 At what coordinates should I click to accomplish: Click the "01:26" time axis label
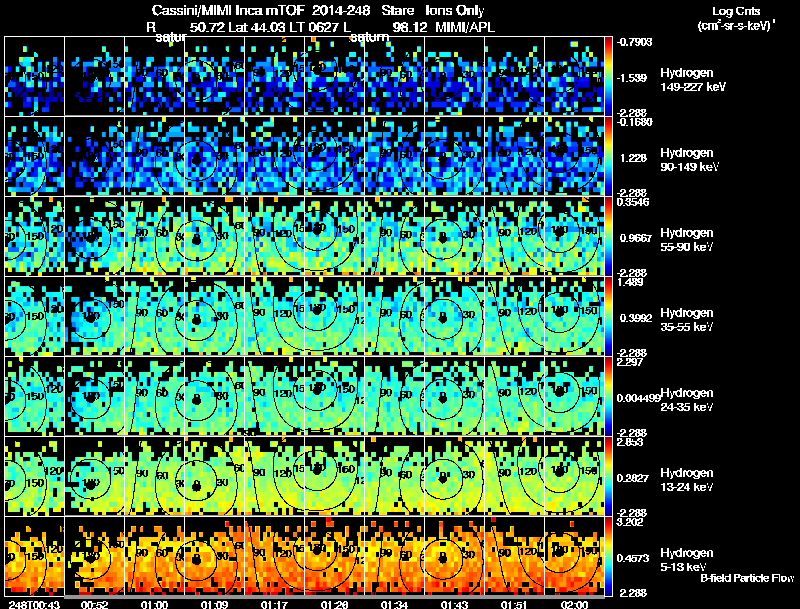(x=334, y=604)
